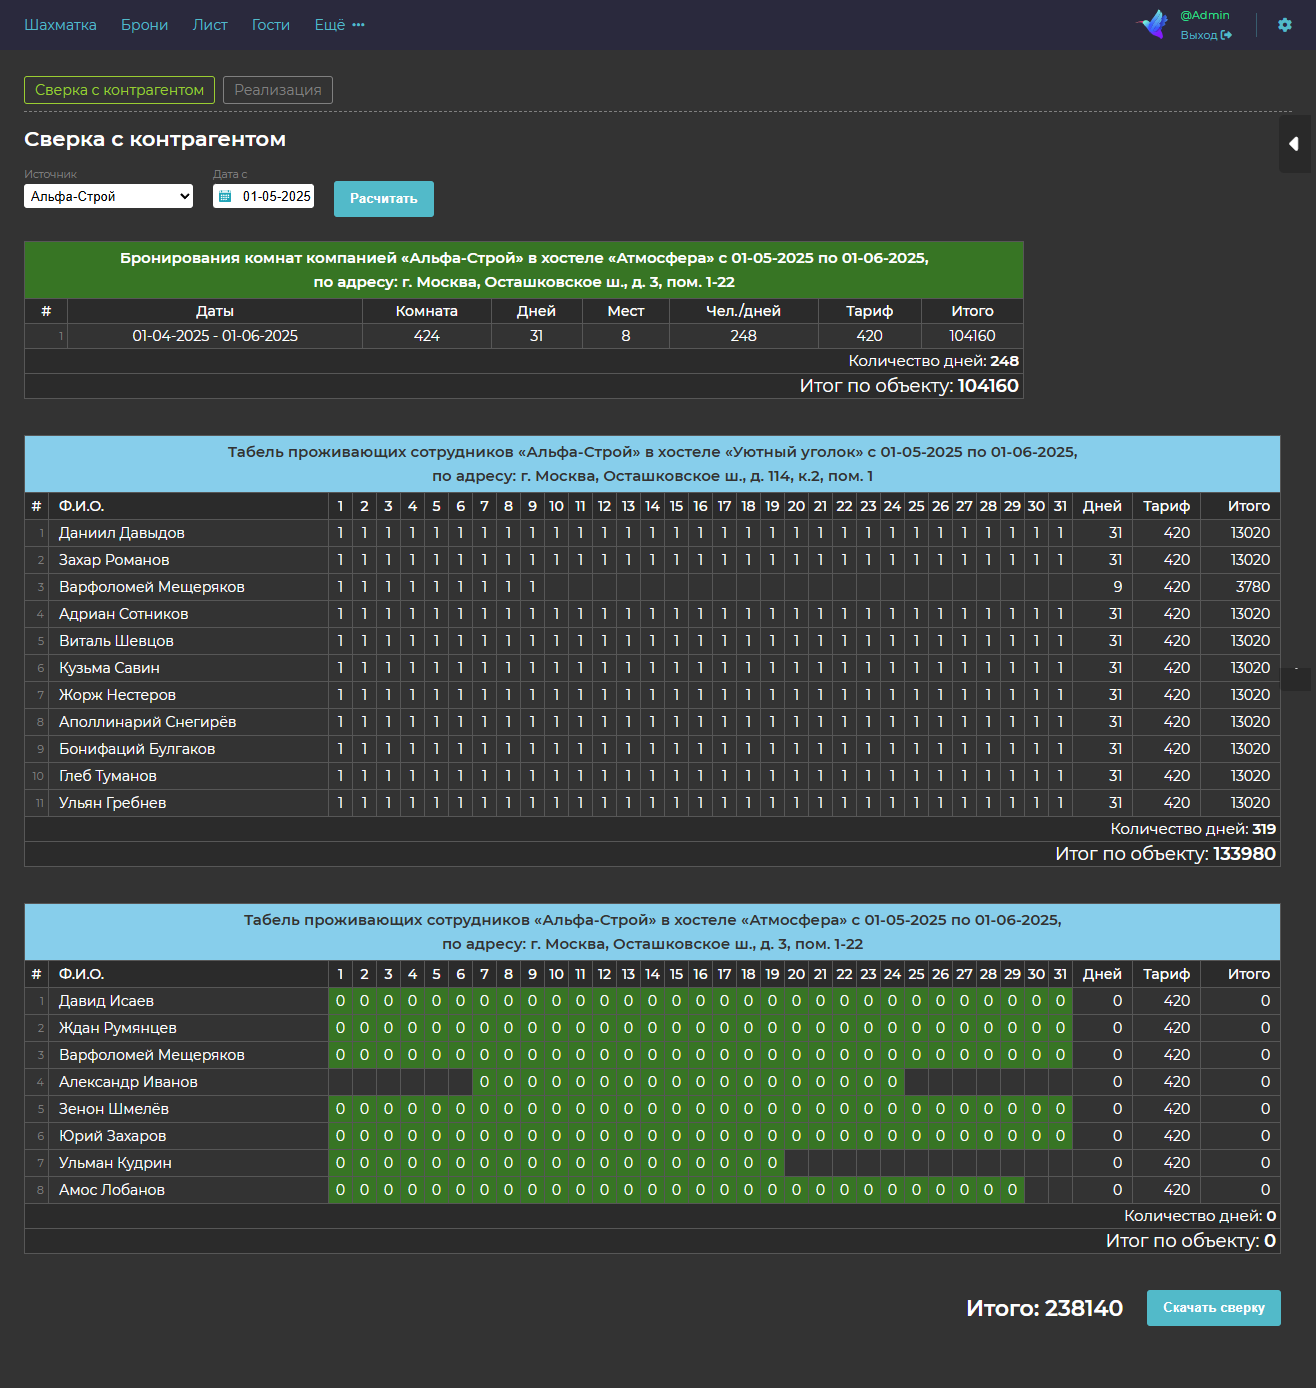Click the Скачать сверку button
This screenshot has width=1316, height=1388.
(x=1214, y=1308)
